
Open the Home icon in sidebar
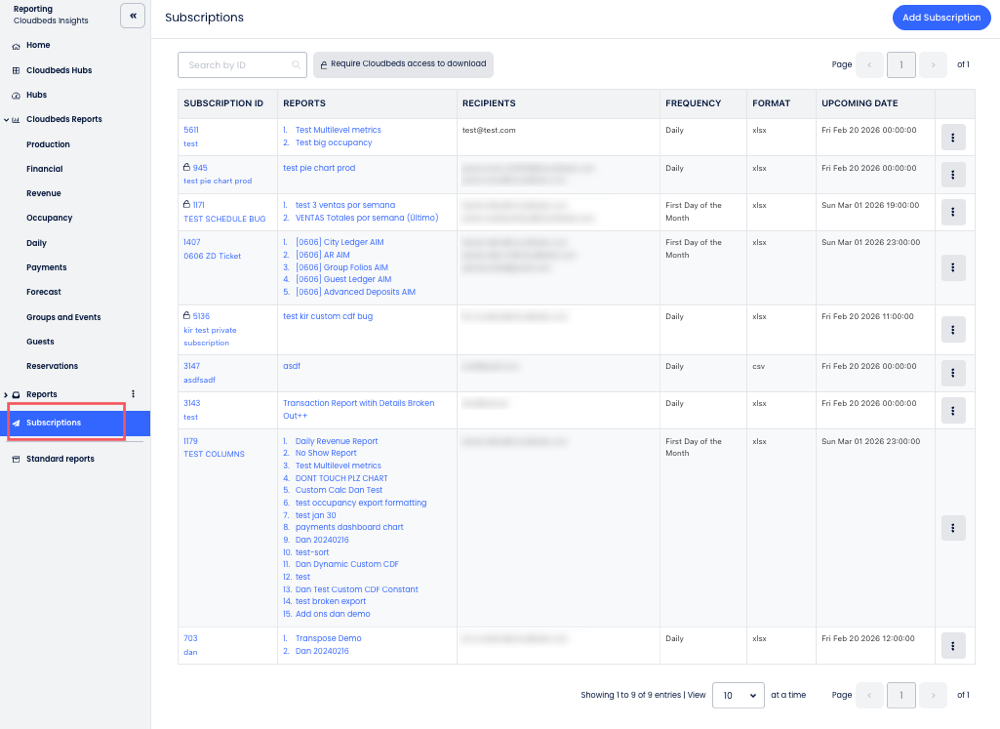[x=16, y=46]
